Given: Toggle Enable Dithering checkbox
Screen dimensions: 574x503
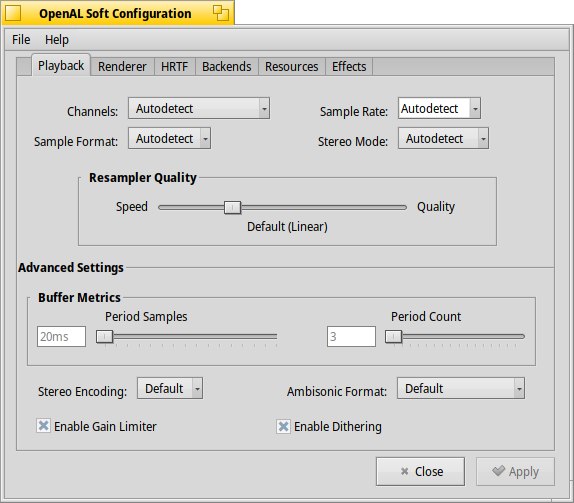Looking at the screenshot, I should pos(283,426).
